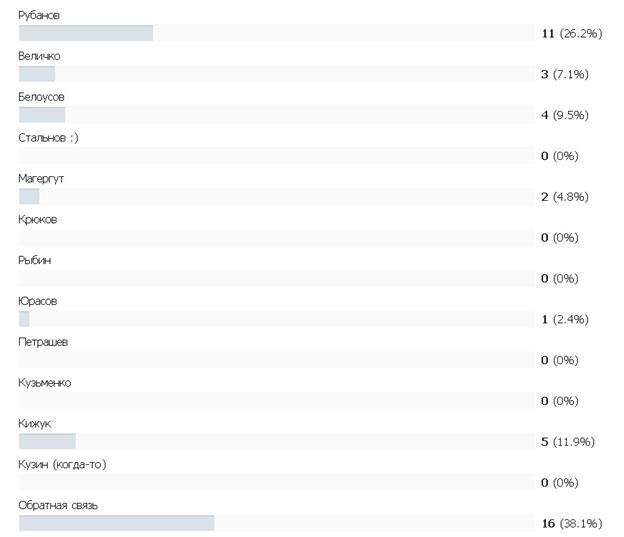The height and width of the screenshot is (537, 624).
Task: Select the Рыбин option label
Action: (35, 260)
